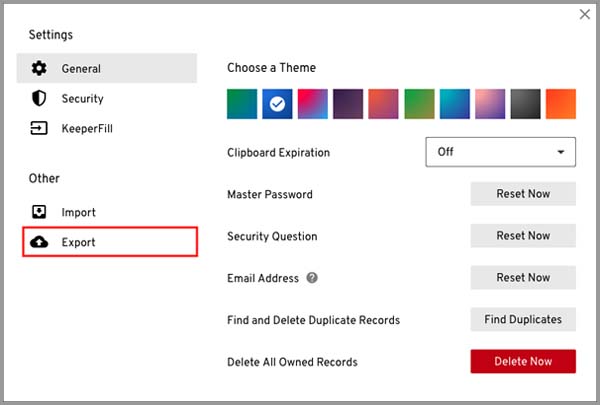
Task: Click the gear icon beside General
Action: tap(39, 68)
